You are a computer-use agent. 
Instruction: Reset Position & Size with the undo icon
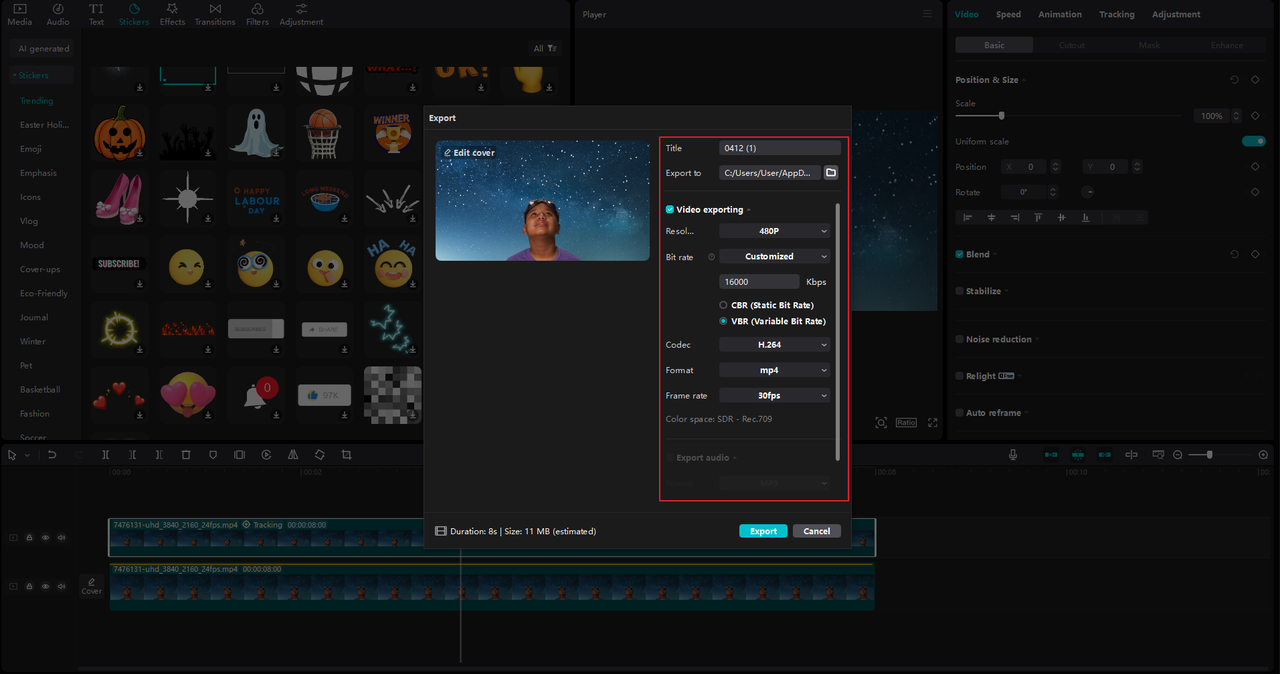coord(1234,80)
